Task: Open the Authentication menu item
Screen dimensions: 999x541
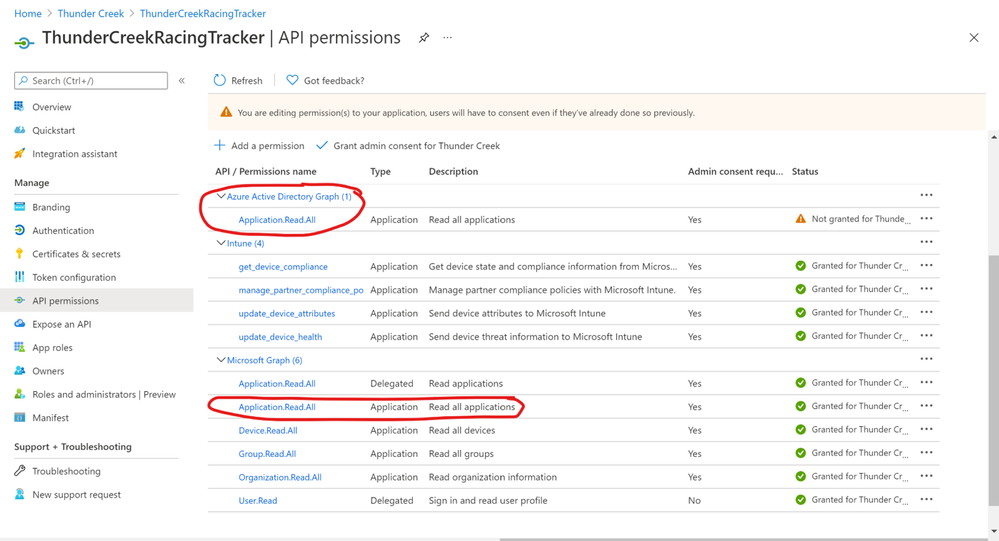Action: pos(63,231)
